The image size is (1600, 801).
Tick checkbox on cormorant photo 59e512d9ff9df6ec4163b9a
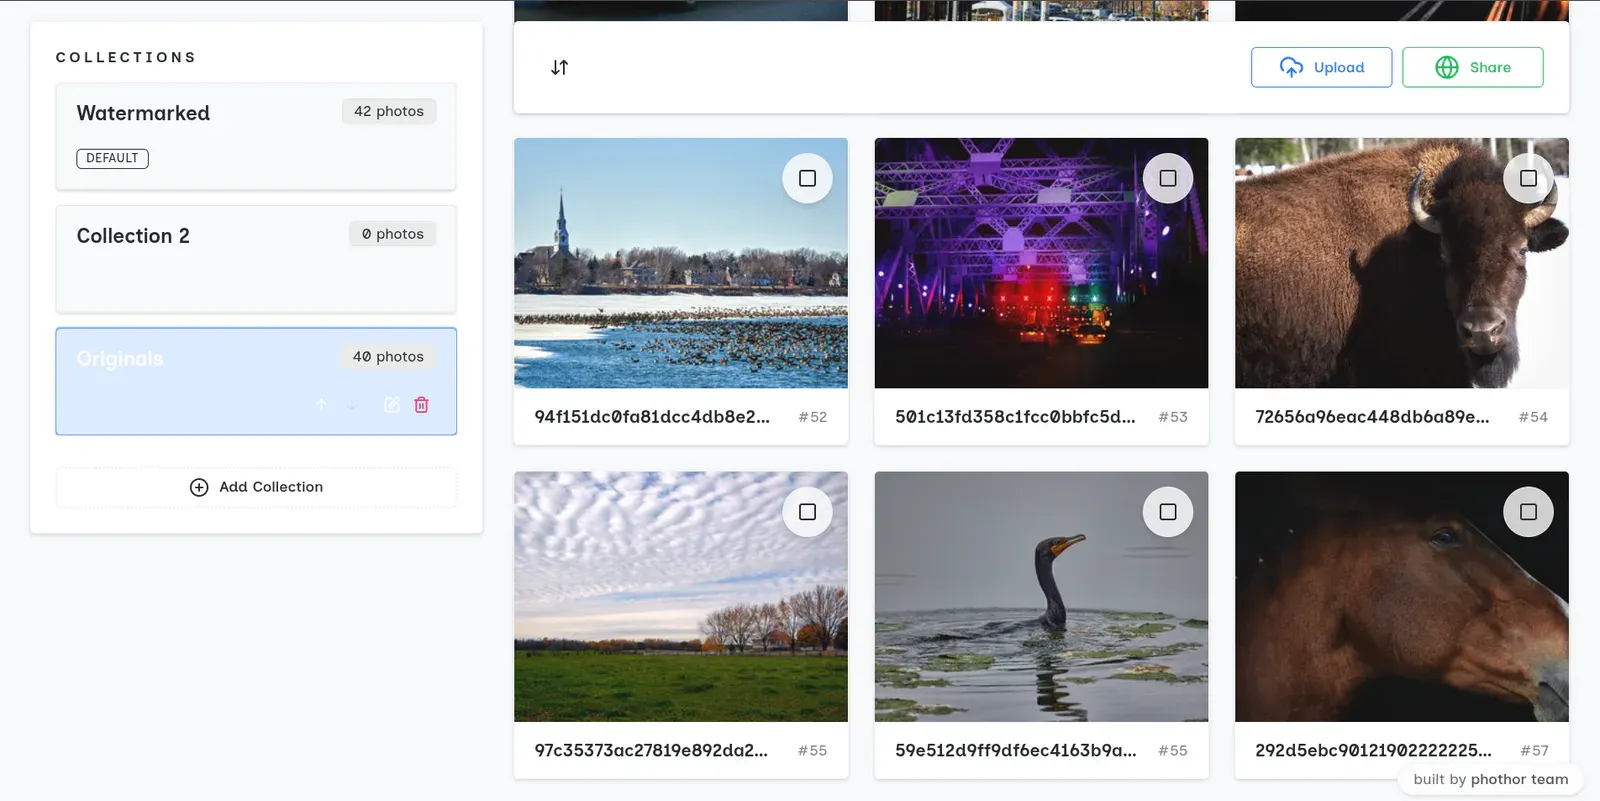[x=1168, y=512]
